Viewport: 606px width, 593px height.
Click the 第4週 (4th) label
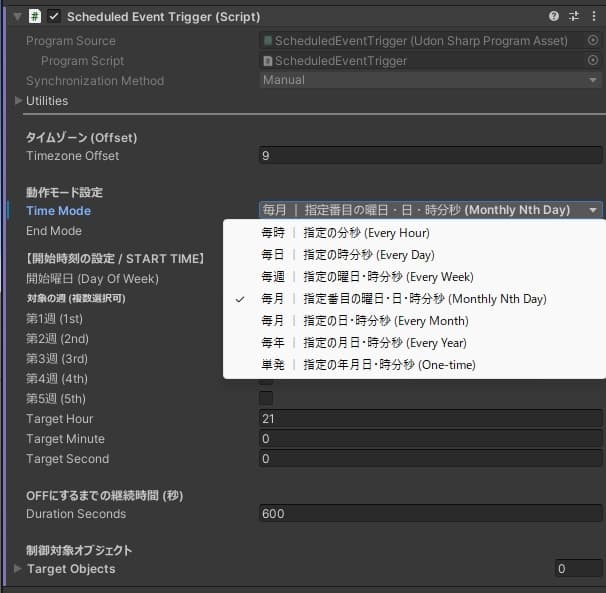(56, 379)
